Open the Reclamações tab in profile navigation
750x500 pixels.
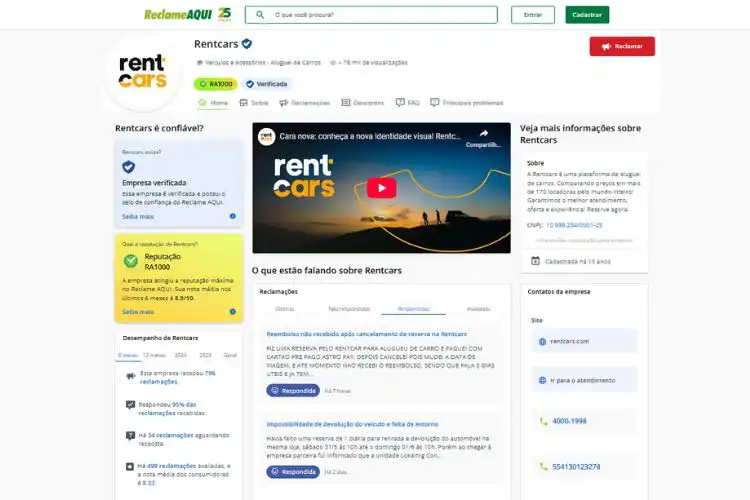[x=305, y=103]
